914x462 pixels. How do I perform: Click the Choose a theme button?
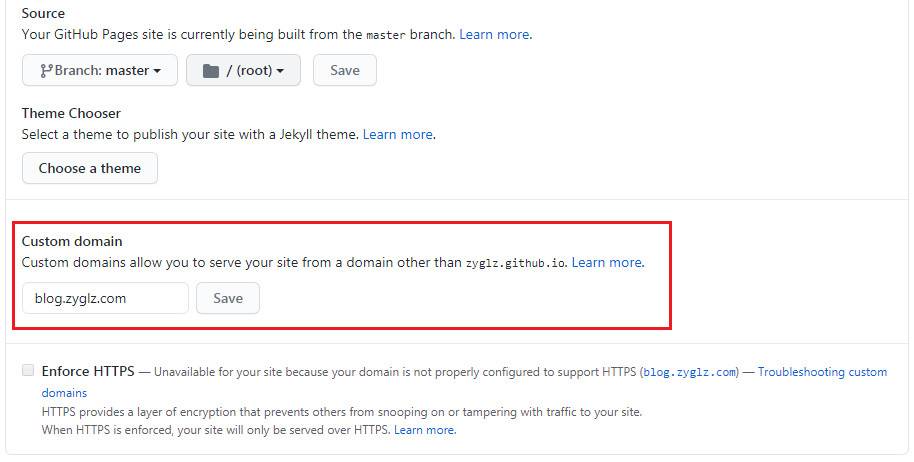pos(90,168)
